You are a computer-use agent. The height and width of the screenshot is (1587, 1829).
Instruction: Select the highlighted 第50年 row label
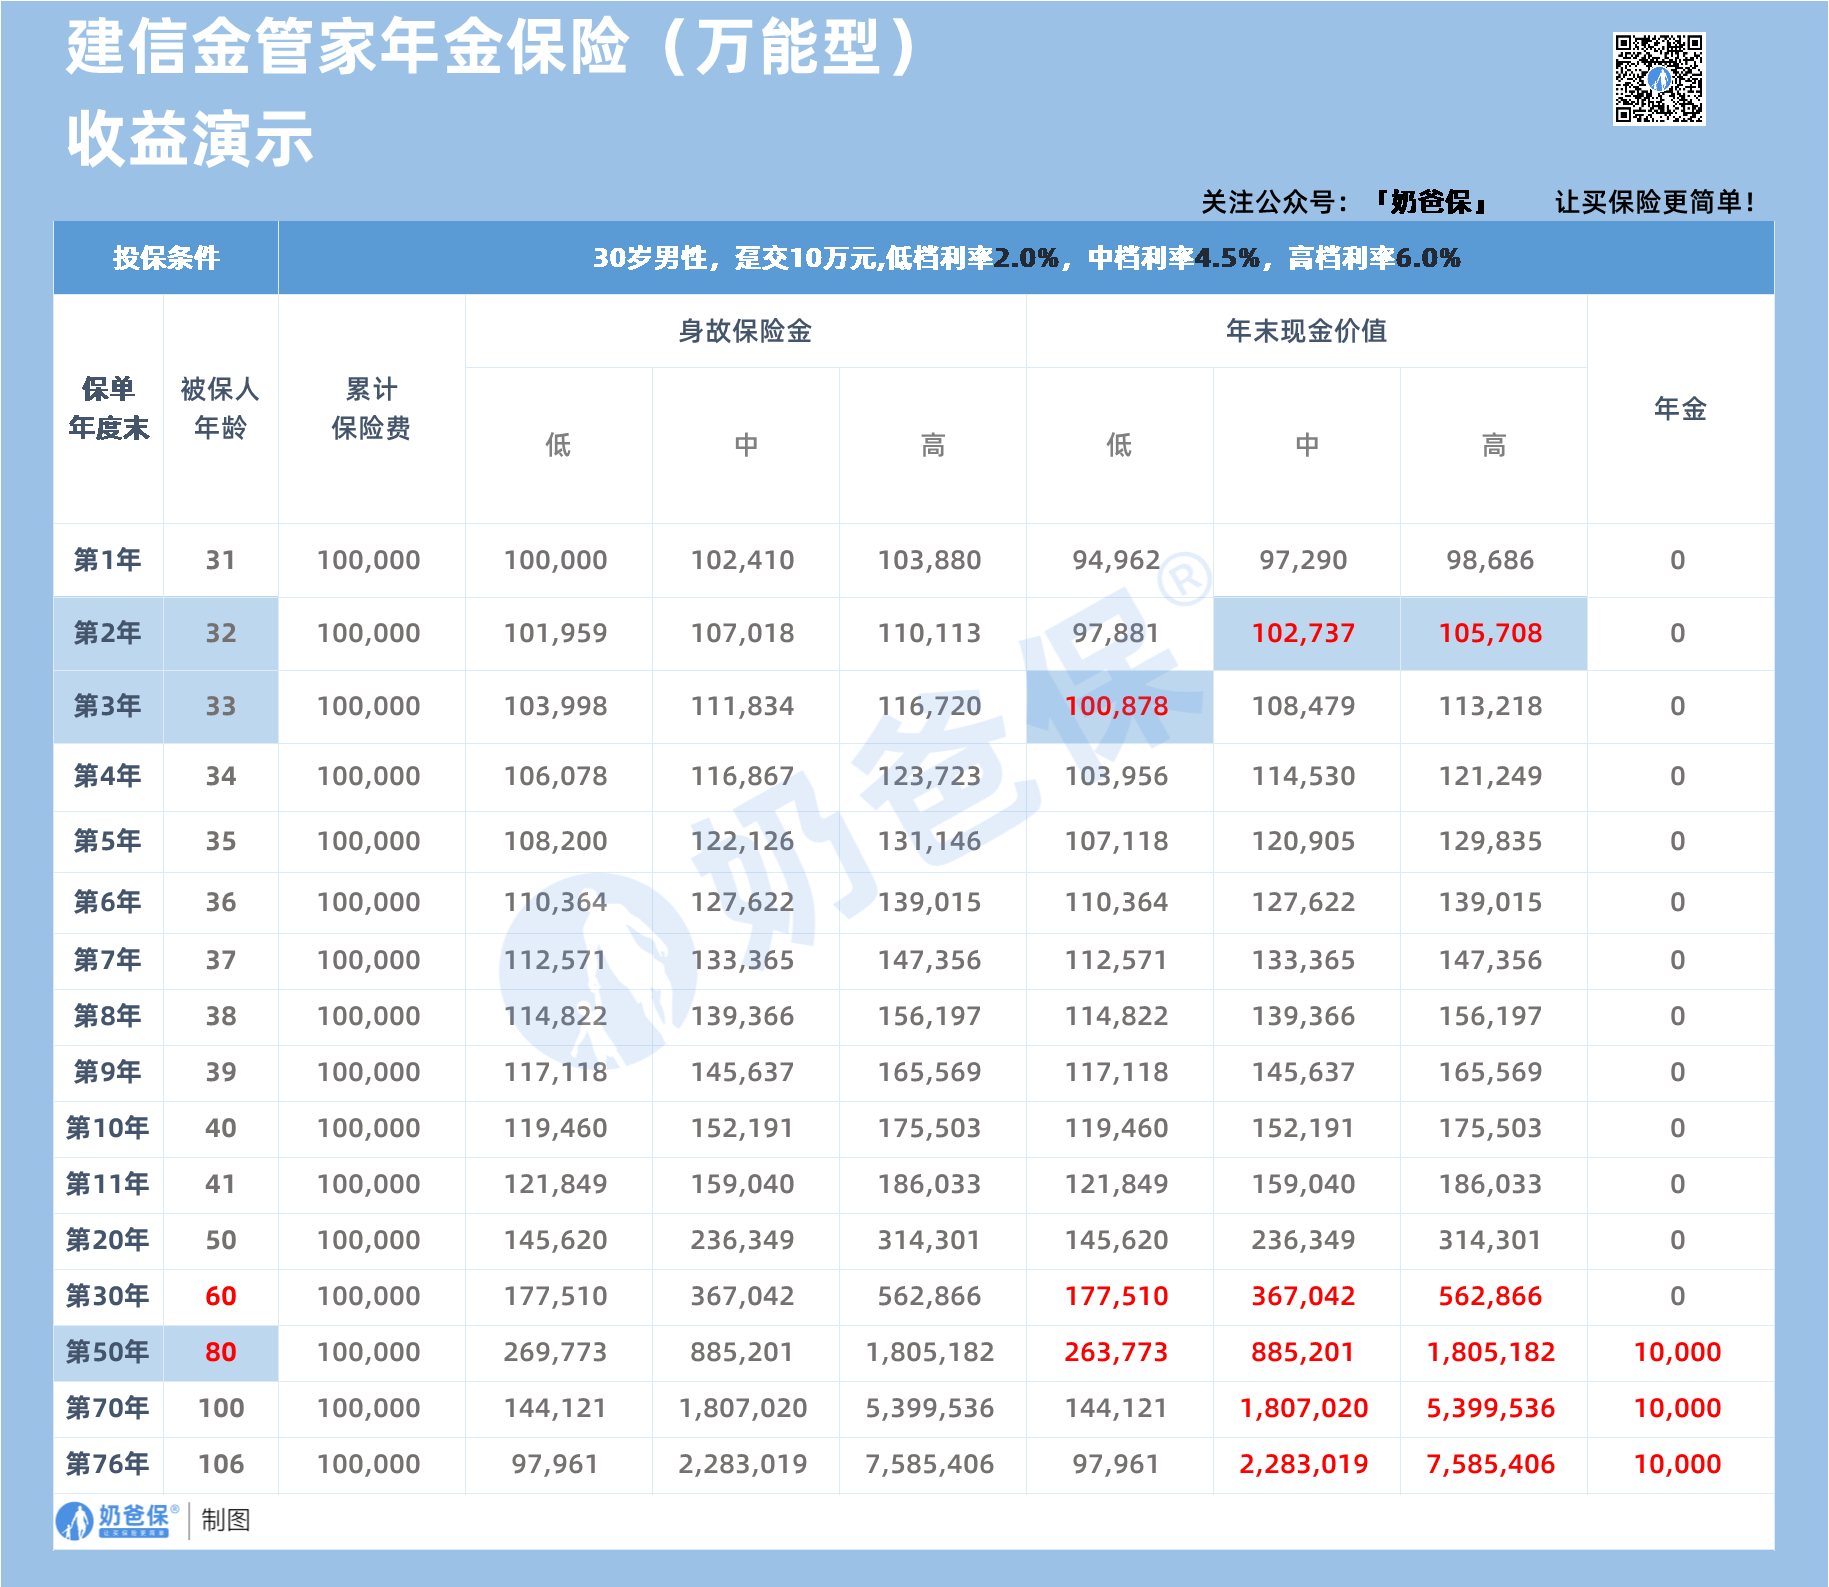click(107, 1352)
